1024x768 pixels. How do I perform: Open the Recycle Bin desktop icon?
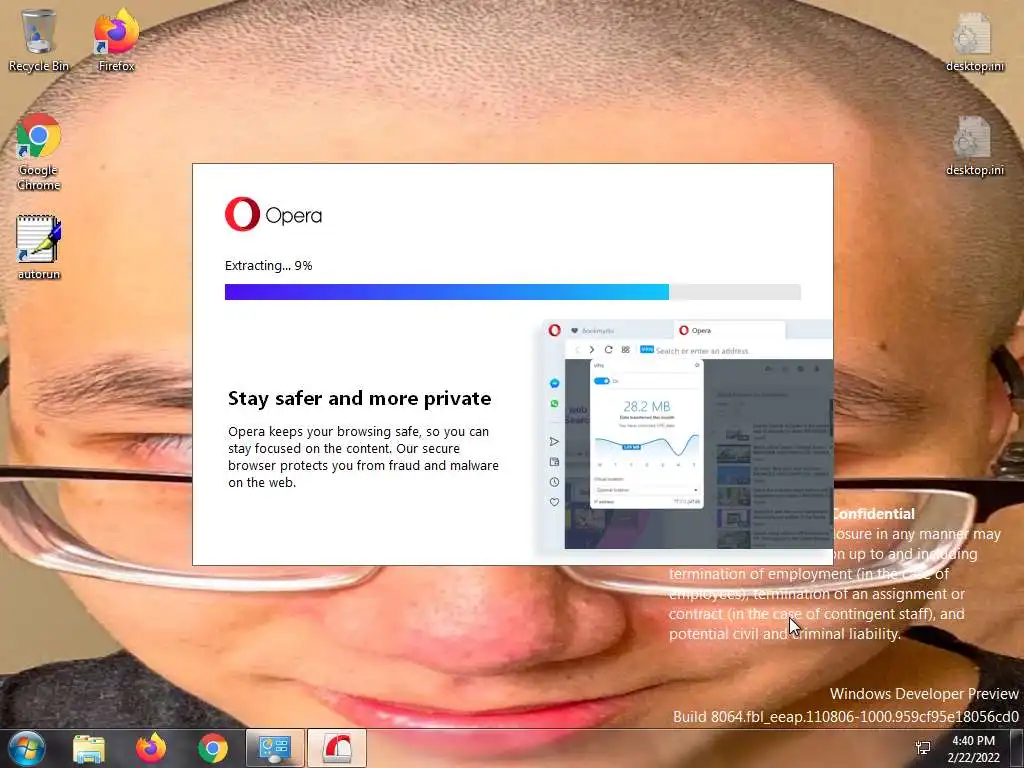pyautogui.click(x=38, y=39)
